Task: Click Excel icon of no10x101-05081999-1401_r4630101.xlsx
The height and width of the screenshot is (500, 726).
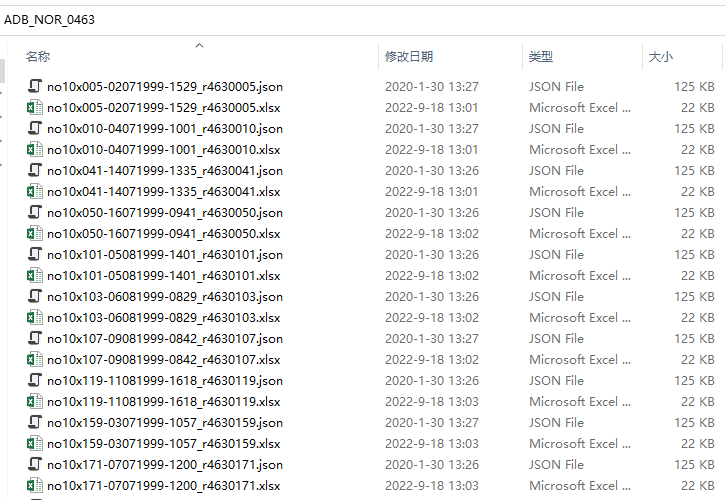Action: pos(35,275)
